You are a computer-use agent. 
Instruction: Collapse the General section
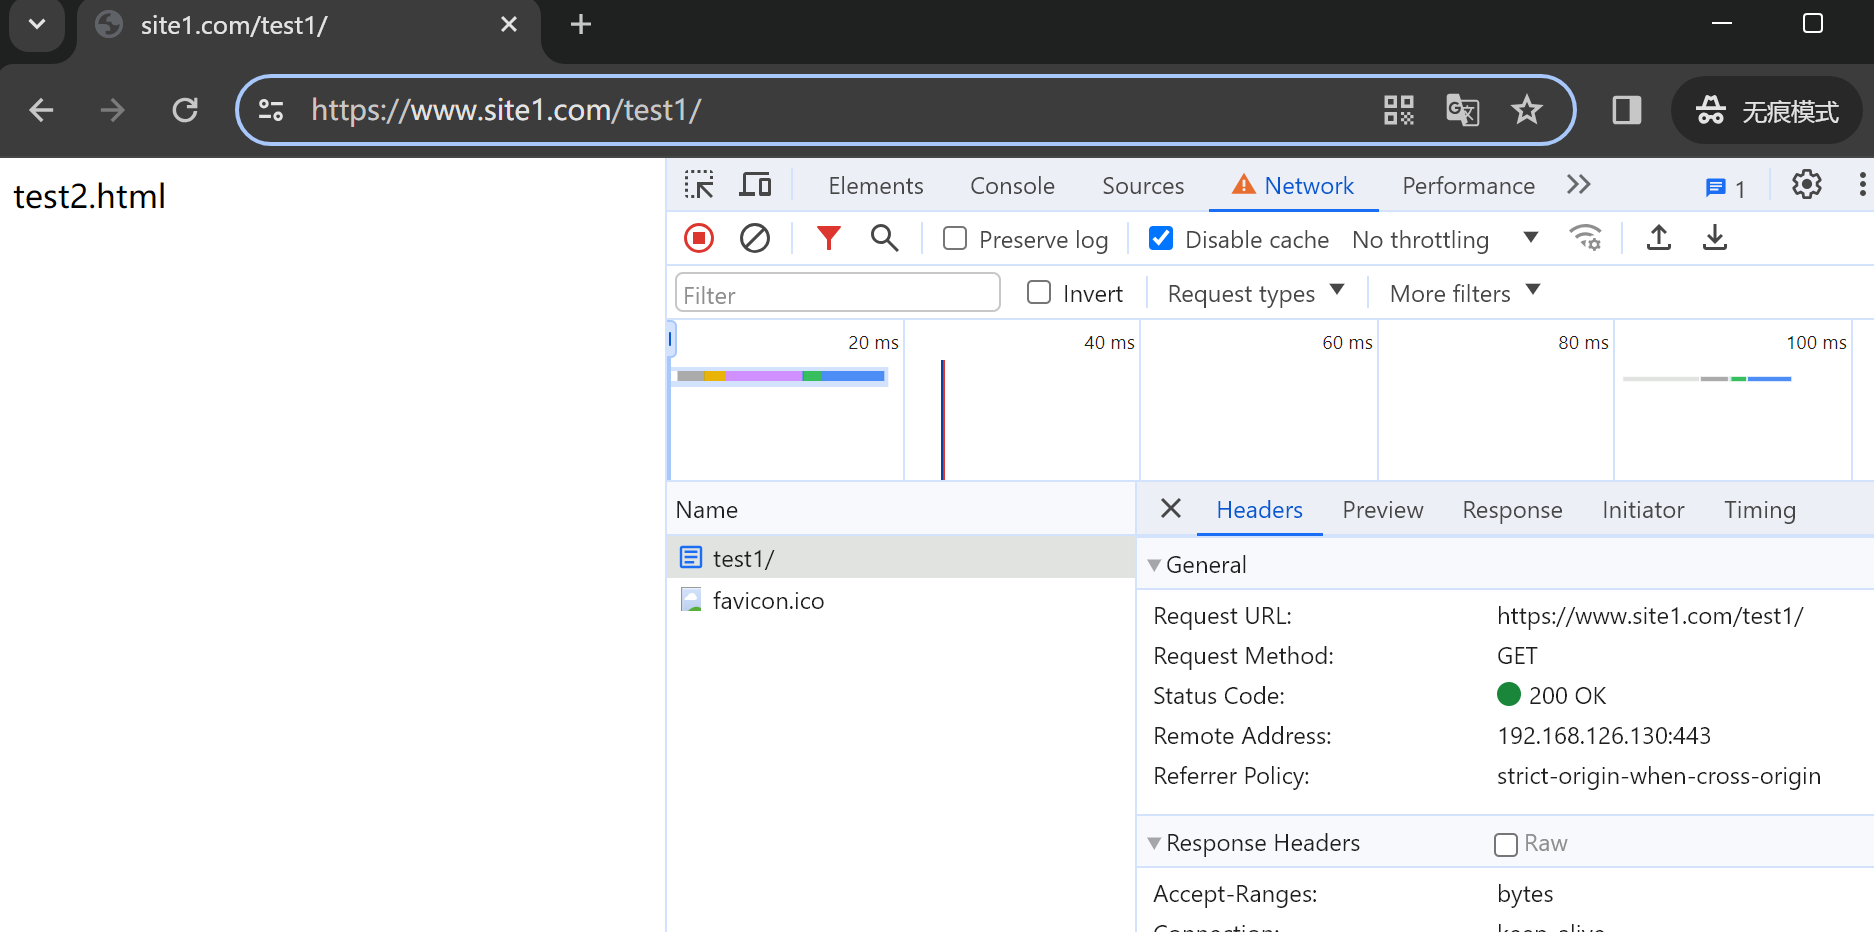[1155, 565]
